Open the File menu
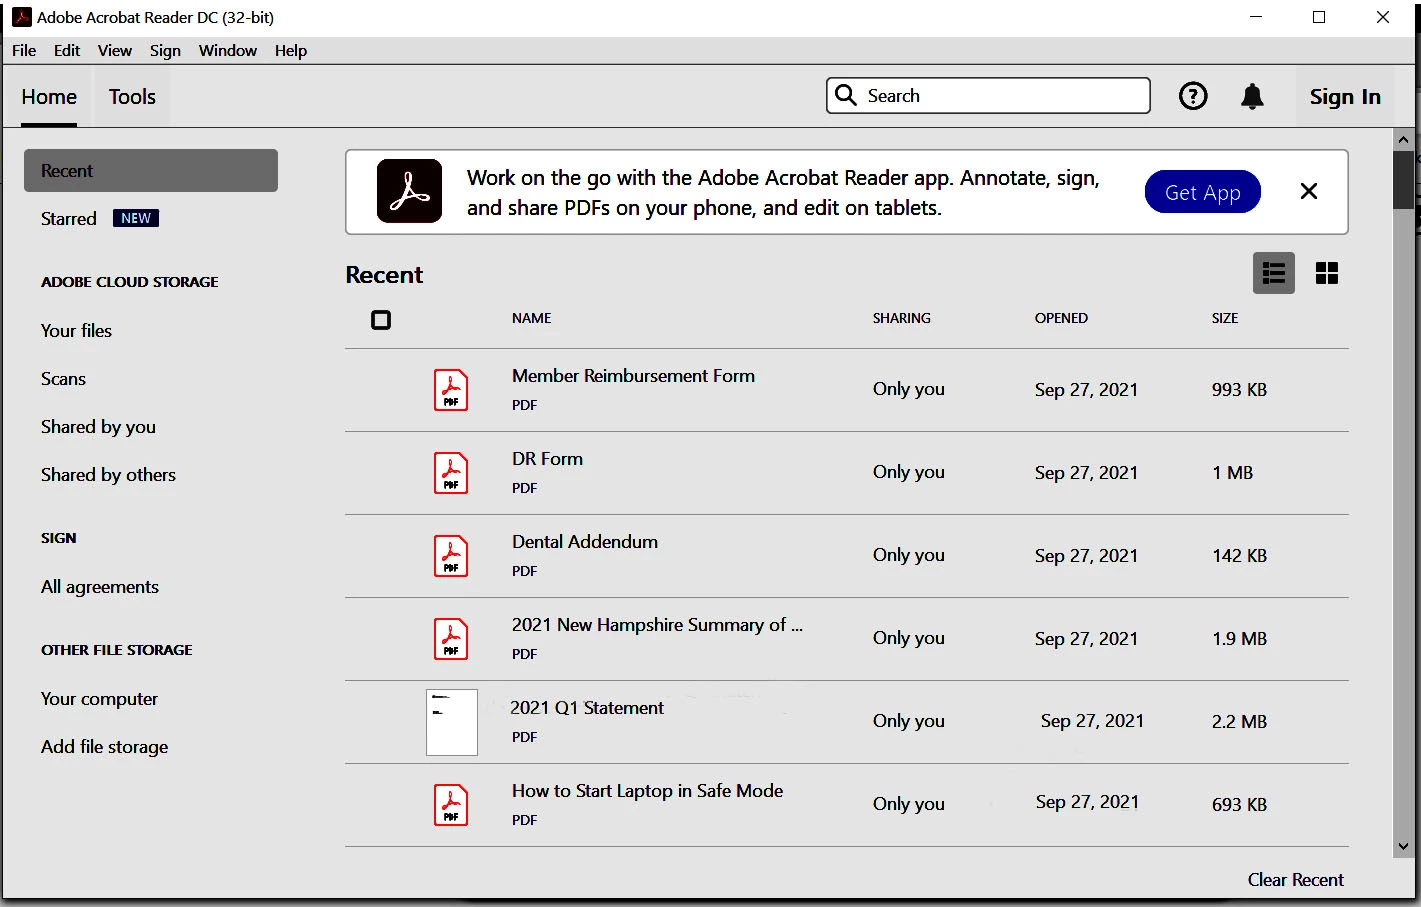The height and width of the screenshot is (907, 1421). tap(24, 50)
